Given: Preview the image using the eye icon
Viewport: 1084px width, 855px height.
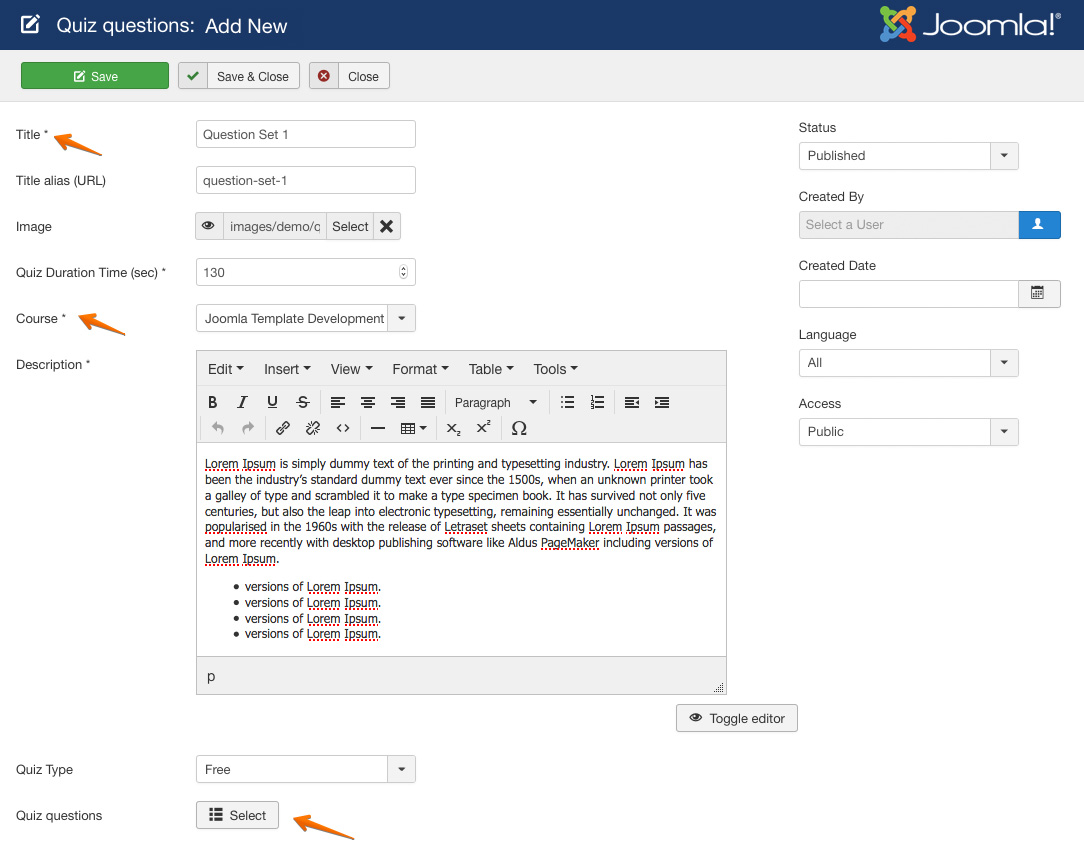Looking at the screenshot, I should coord(209,226).
